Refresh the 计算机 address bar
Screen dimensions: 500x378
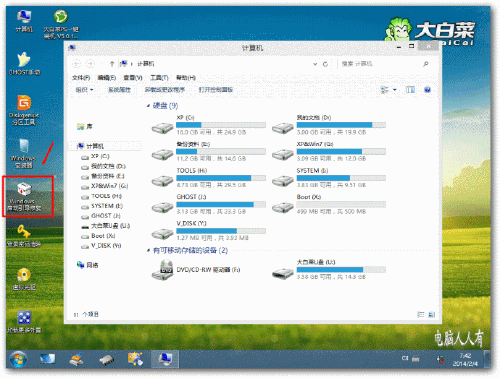(325, 64)
